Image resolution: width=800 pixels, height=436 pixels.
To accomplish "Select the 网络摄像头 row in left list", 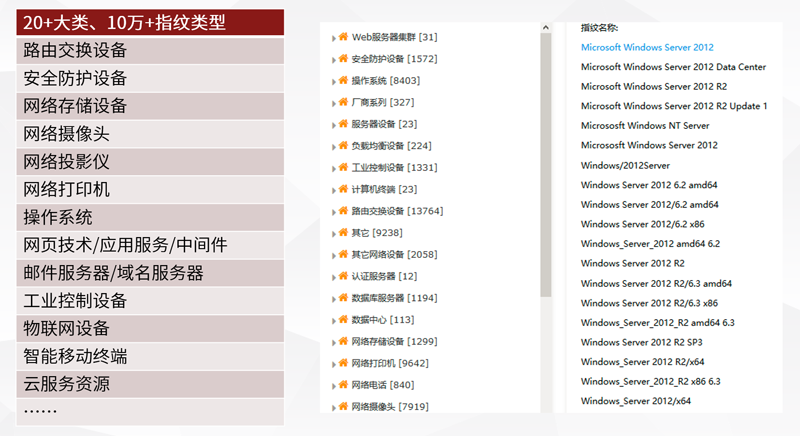I will click(x=150, y=134).
